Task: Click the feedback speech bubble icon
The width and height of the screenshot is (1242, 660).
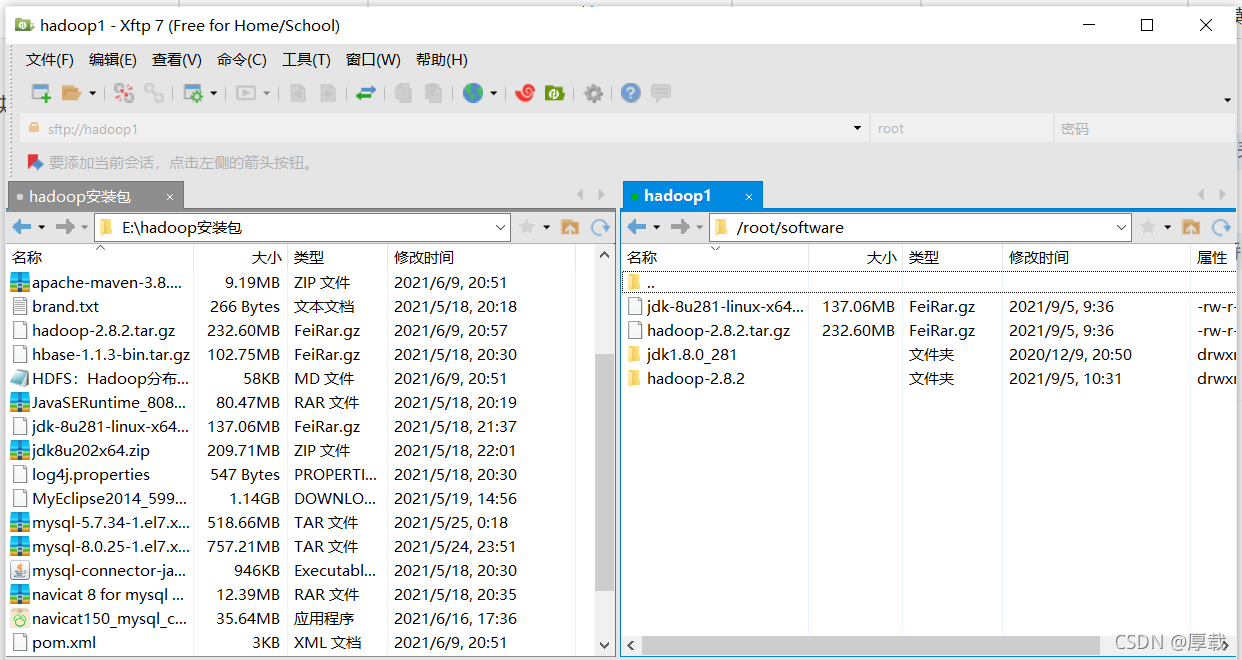Action: [x=661, y=93]
